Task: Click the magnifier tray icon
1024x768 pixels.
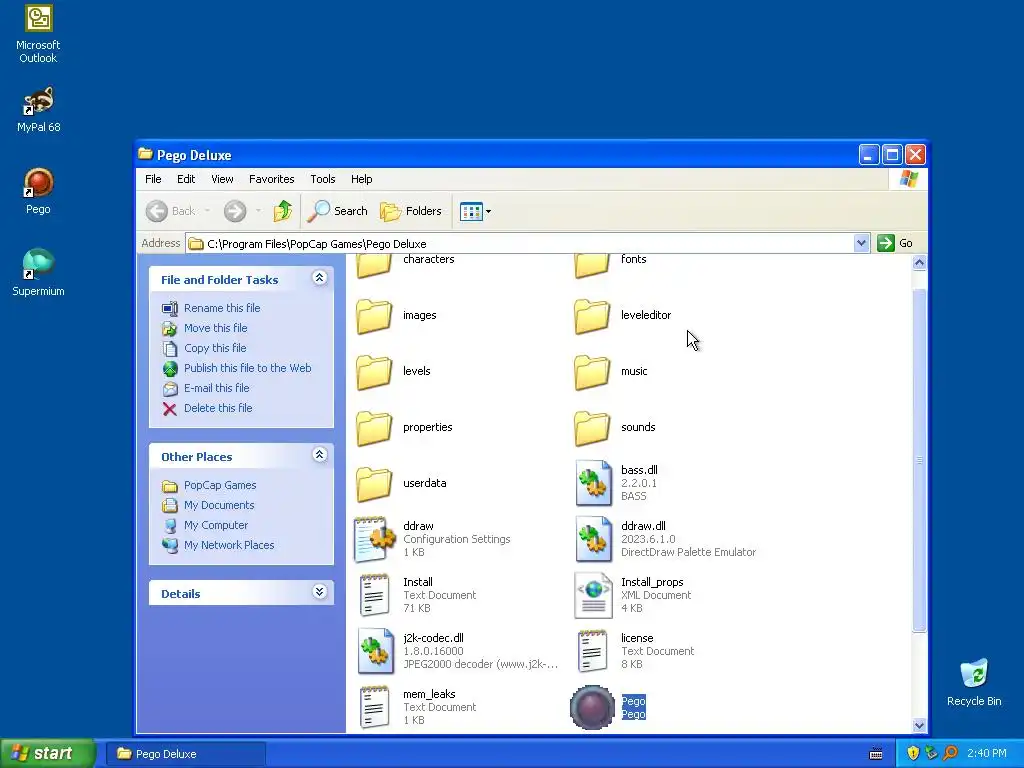Action: [x=950, y=754]
